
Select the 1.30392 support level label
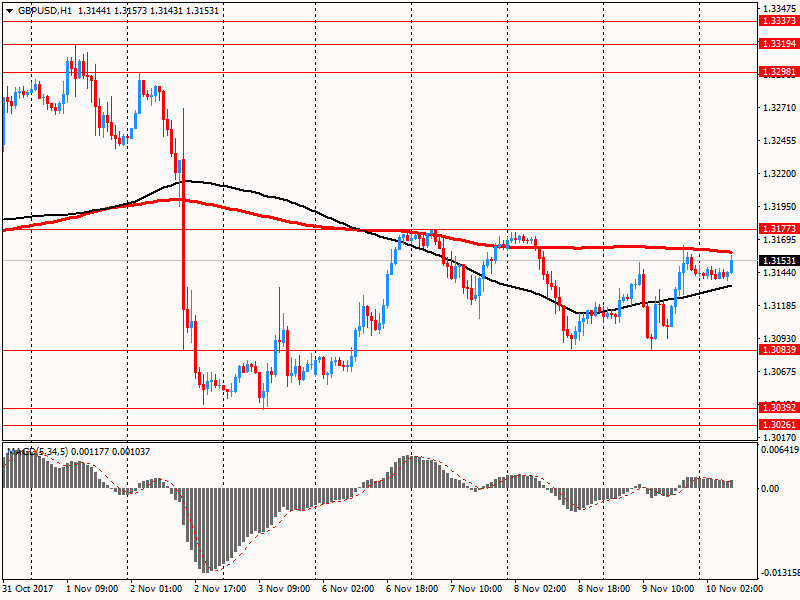coord(779,408)
